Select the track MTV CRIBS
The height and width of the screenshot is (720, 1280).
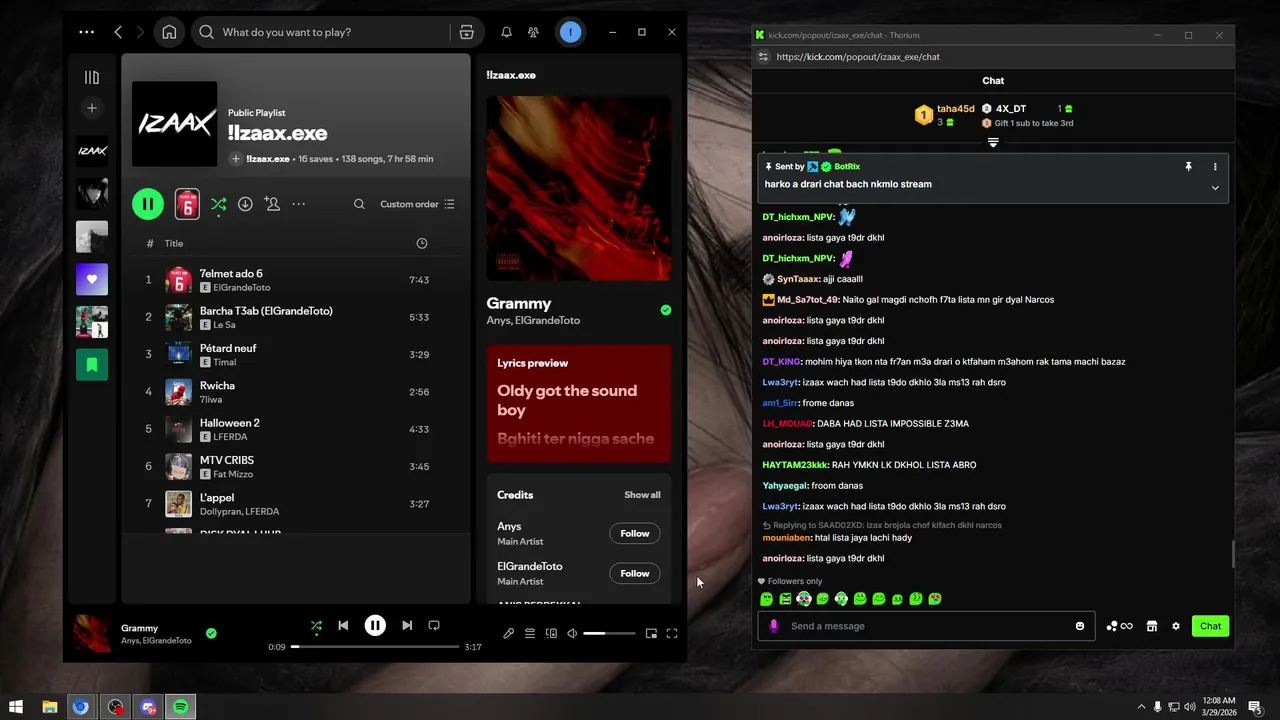click(x=296, y=466)
